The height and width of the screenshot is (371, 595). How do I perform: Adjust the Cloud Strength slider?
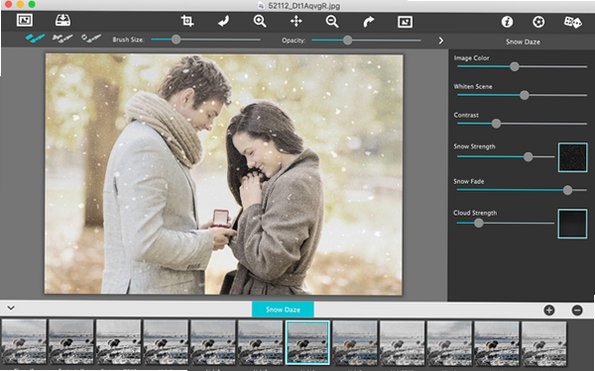click(x=505, y=223)
